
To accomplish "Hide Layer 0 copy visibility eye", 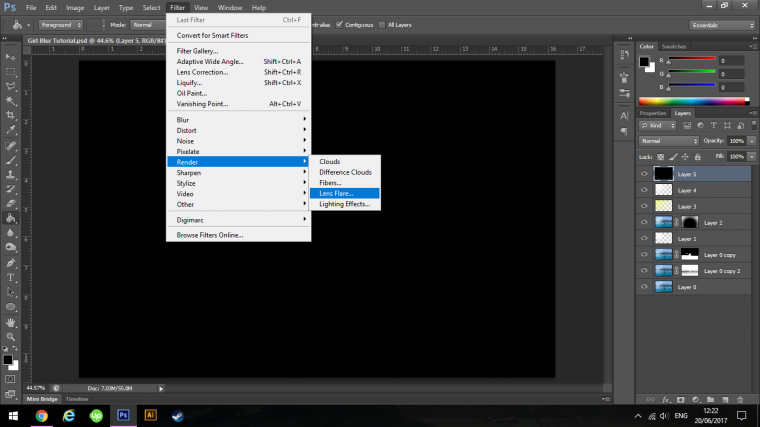I will (x=644, y=254).
